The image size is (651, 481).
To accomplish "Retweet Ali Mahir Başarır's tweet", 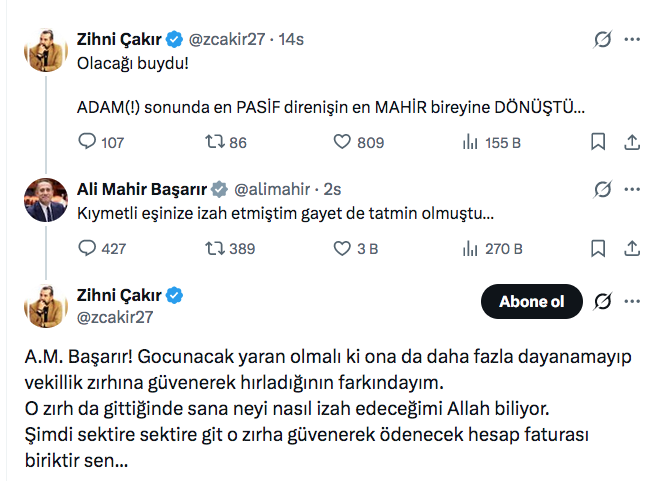I will click(x=214, y=249).
